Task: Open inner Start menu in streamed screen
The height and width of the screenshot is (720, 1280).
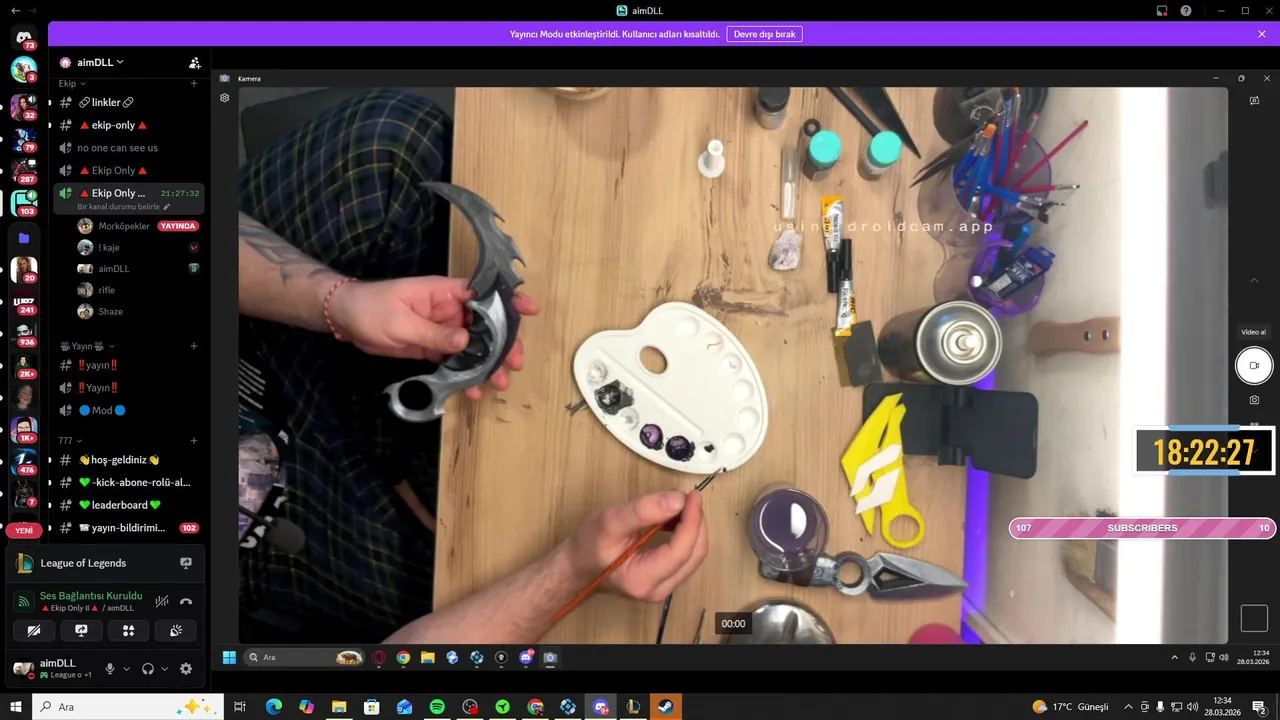Action: click(x=229, y=657)
